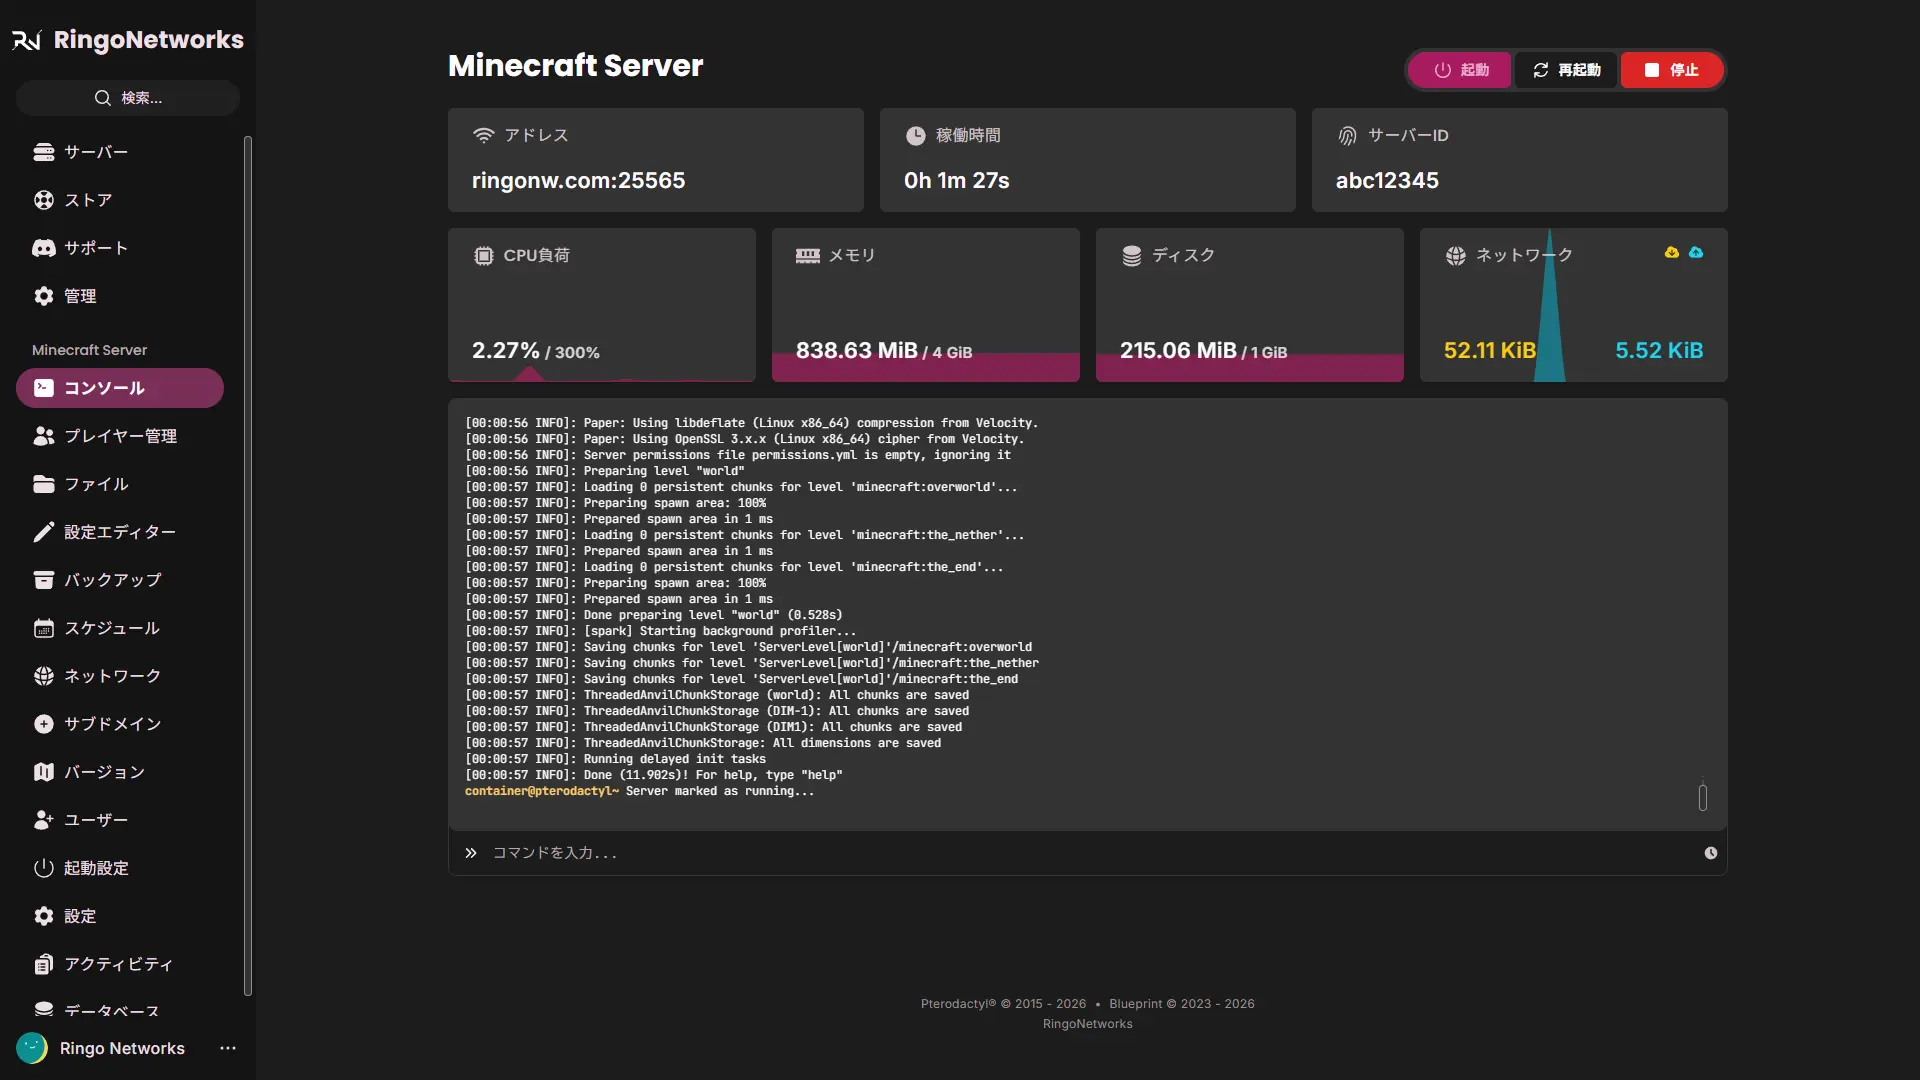Click the command history clock icon
Viewport: 1920px width, 1080px height.
(x=1711, y=853)
